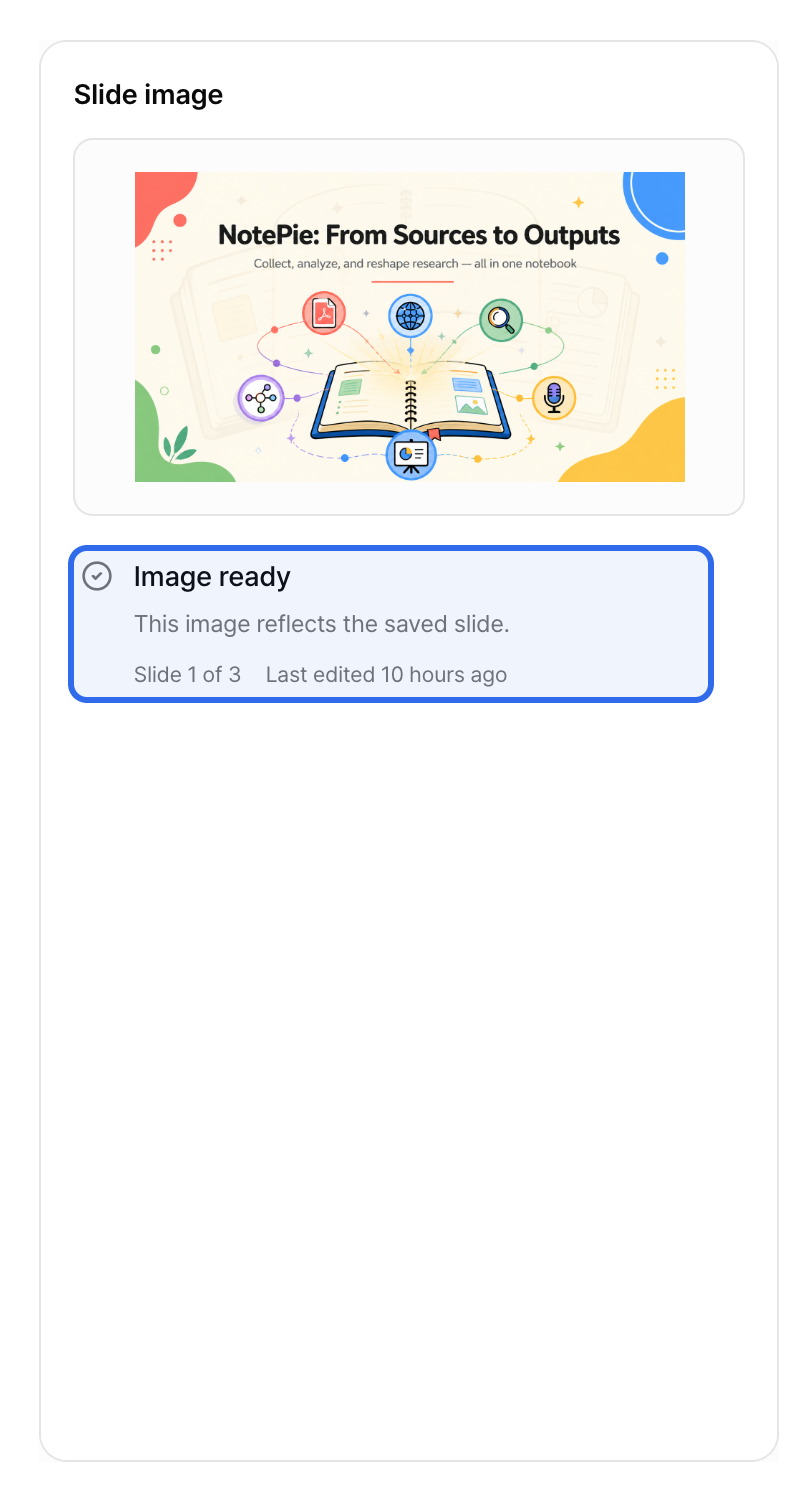Screen dimensions: 794x1500
Task: Click the purple mind map nodes icon
Action: tap(261, 398)
